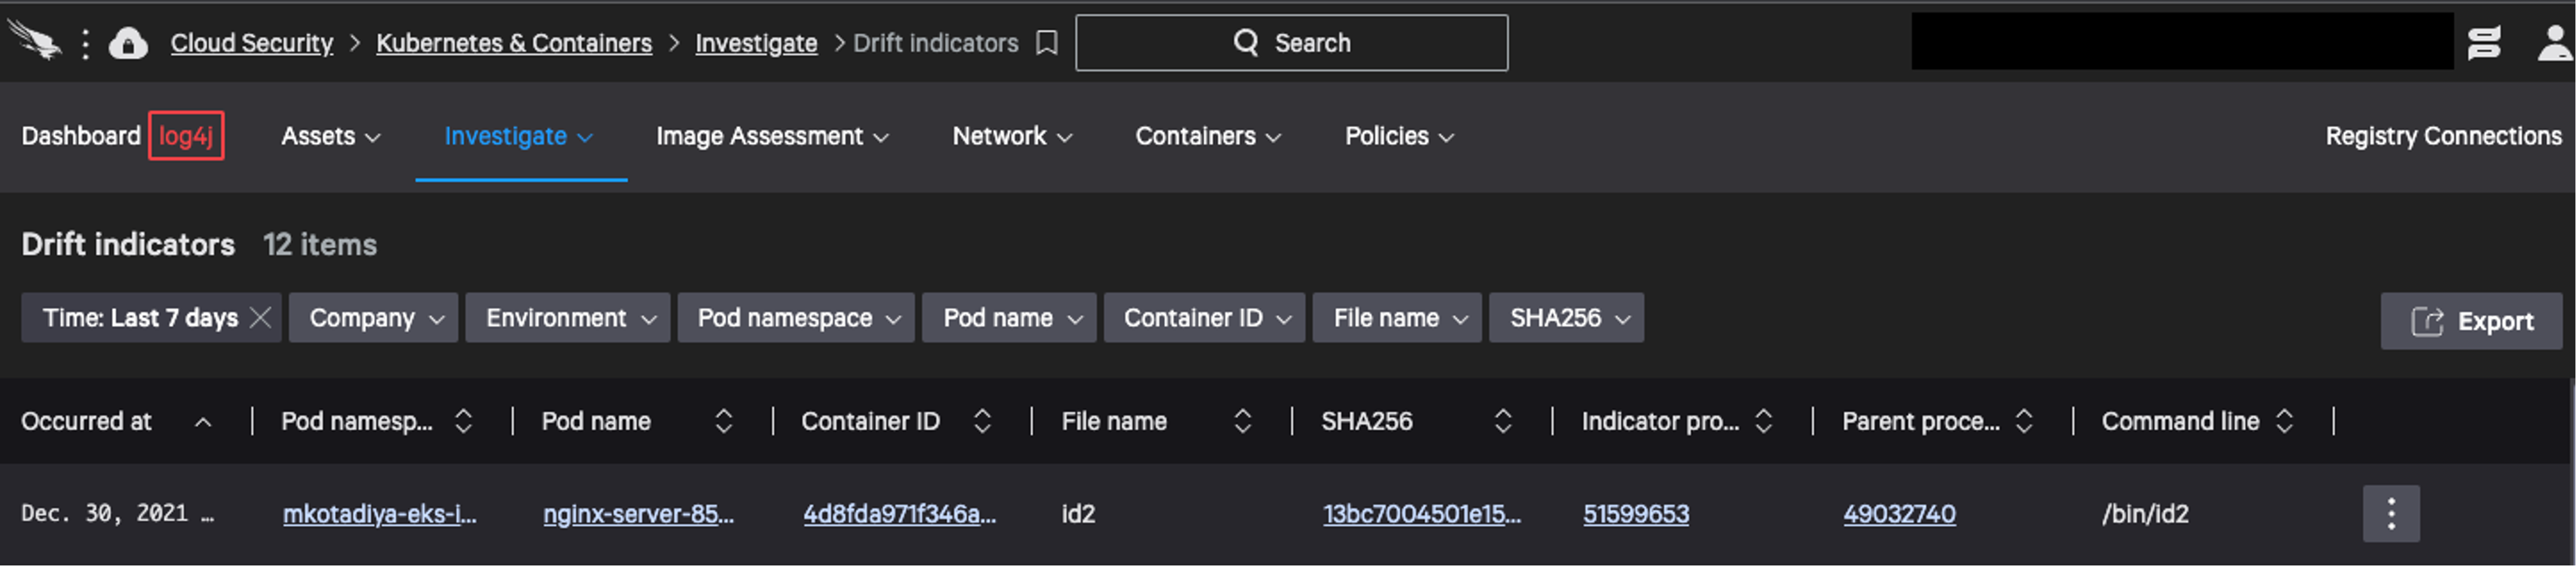Viewport: 2576px width, 566px height.
Task: Click the Investigate breadcrumb link
Action: pyautogui.click(x=756, y=43)
